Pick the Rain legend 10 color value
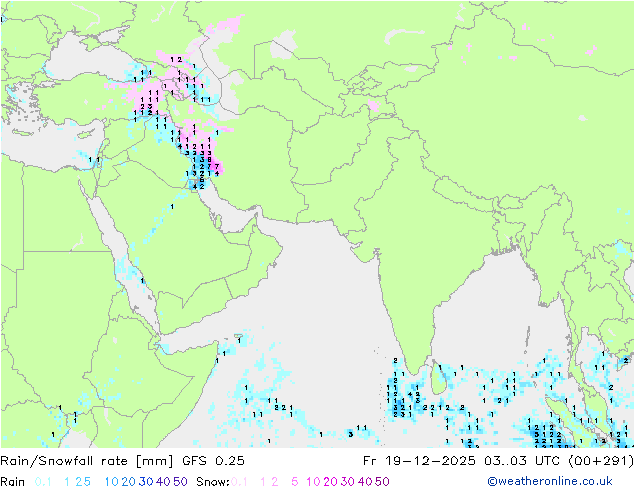634x490 pixels. pyautogui.click(x=112, y=482)
